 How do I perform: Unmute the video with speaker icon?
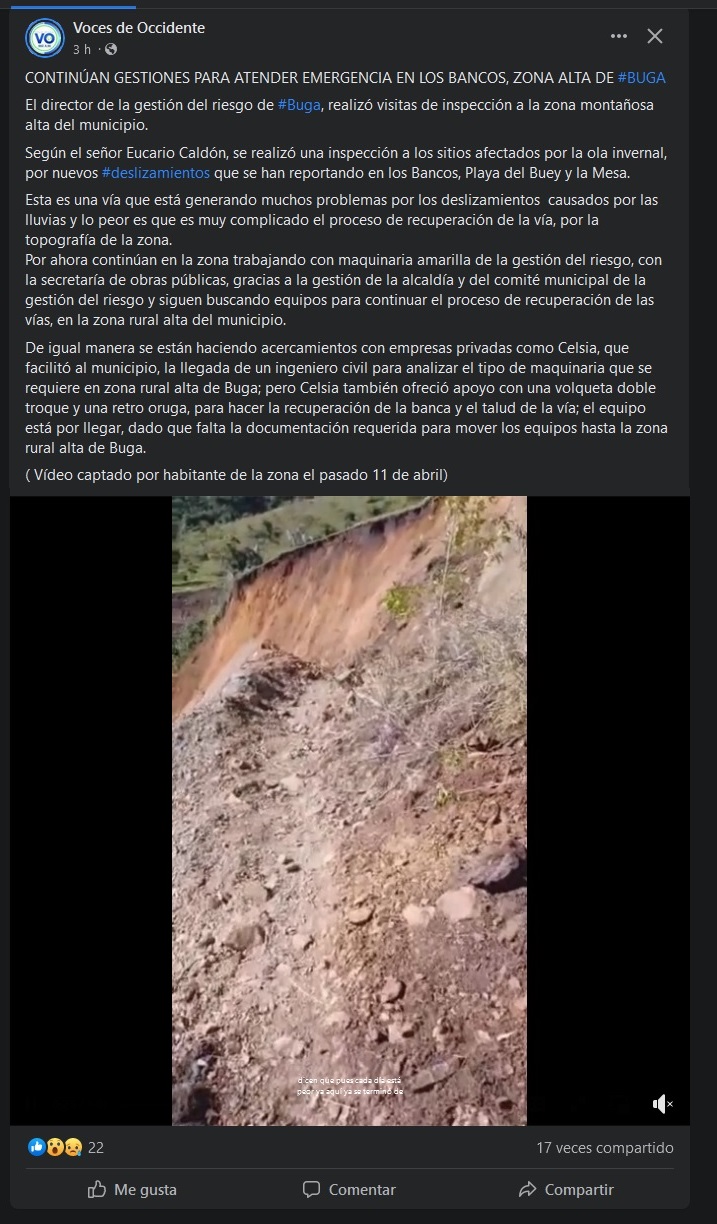click(662, 1104)
